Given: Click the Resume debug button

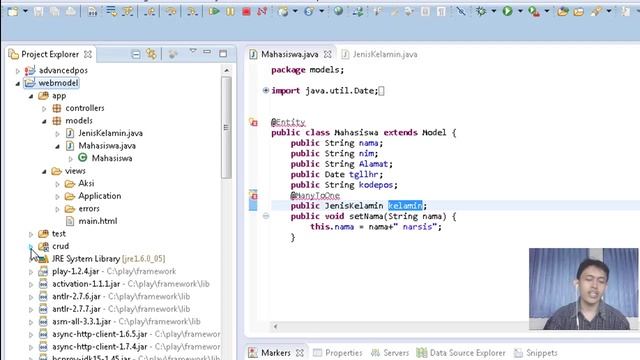Looking at the screenshot, I should coord(214,11).
